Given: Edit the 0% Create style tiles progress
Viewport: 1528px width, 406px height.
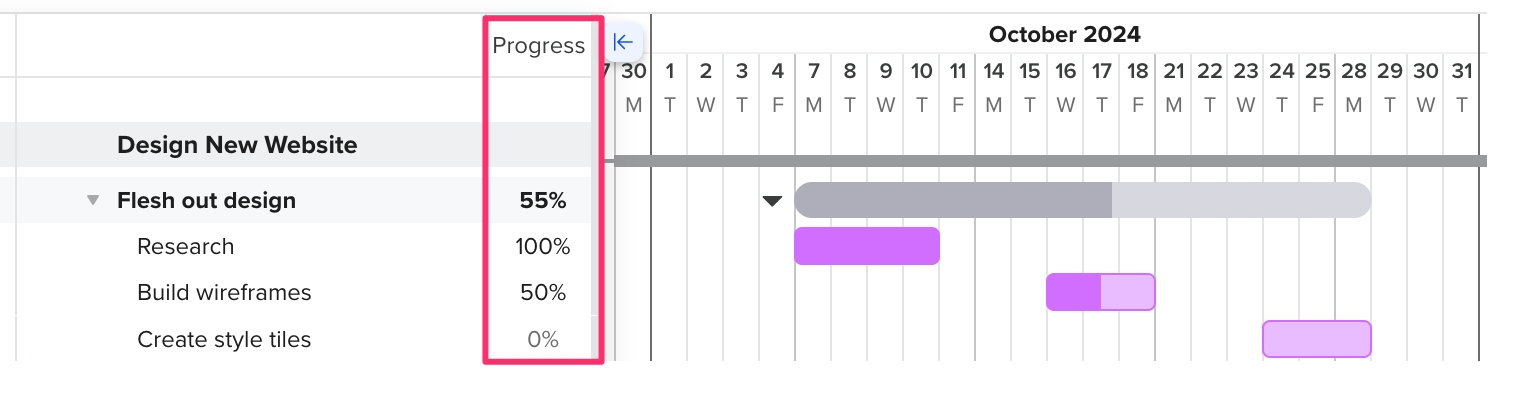Looking at the screenshot, I should [543, 339].
